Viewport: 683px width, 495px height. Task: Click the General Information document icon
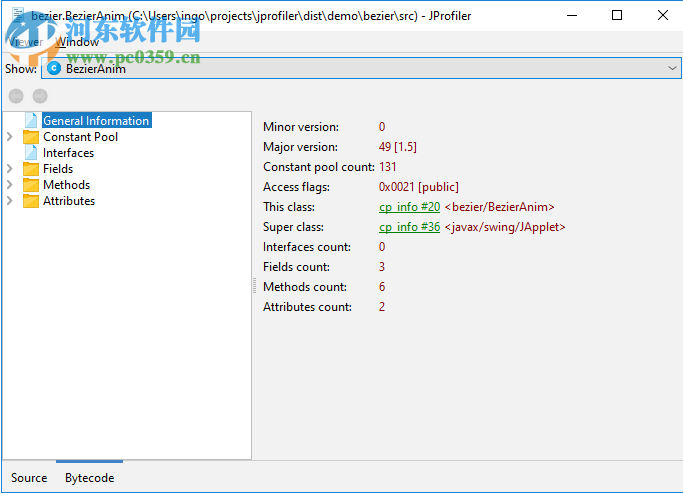(x=31, y=120)
